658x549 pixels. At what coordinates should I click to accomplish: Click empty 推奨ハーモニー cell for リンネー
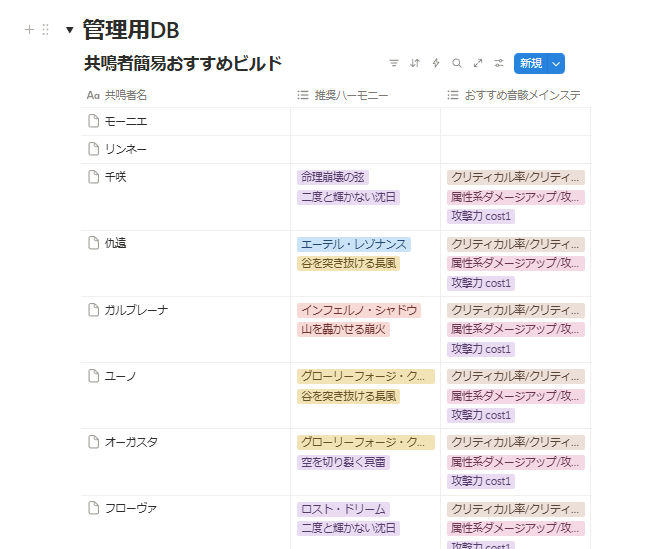[365, 149]
